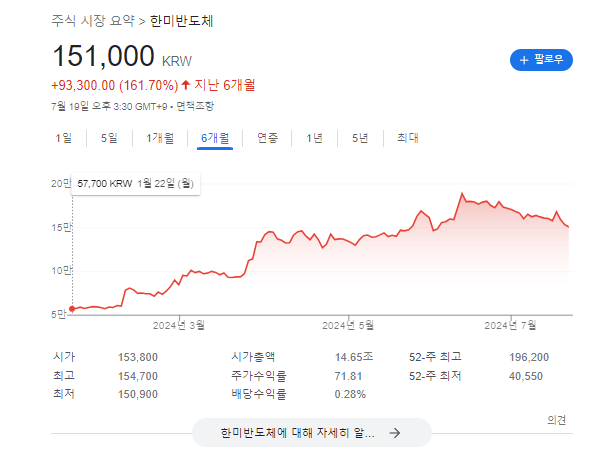This screenshot has width=595, height=450.
Task: Switch chart to the 1년 tab
Action: 315,138
